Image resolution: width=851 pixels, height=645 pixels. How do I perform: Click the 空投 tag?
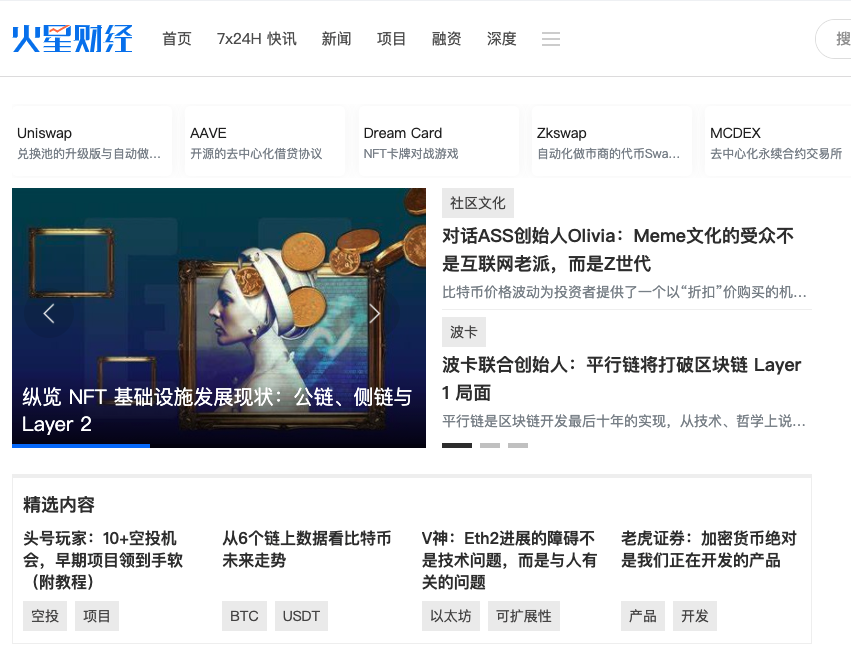[x=45, y=616]
